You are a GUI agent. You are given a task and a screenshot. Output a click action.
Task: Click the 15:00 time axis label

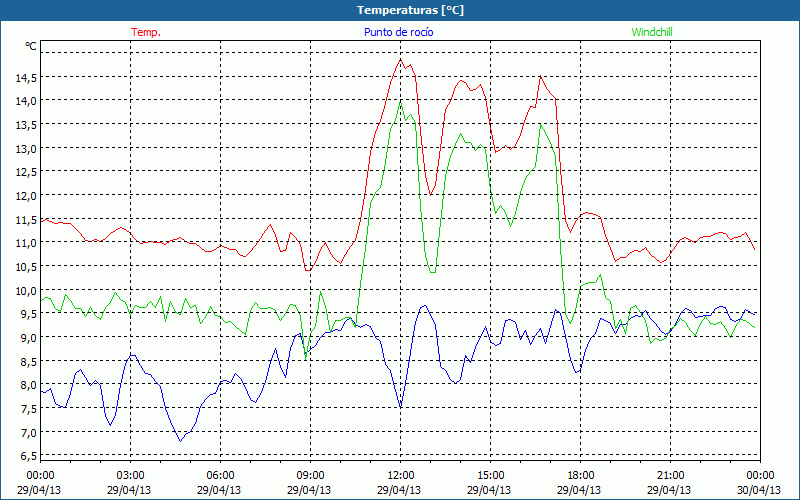point(490,476)
